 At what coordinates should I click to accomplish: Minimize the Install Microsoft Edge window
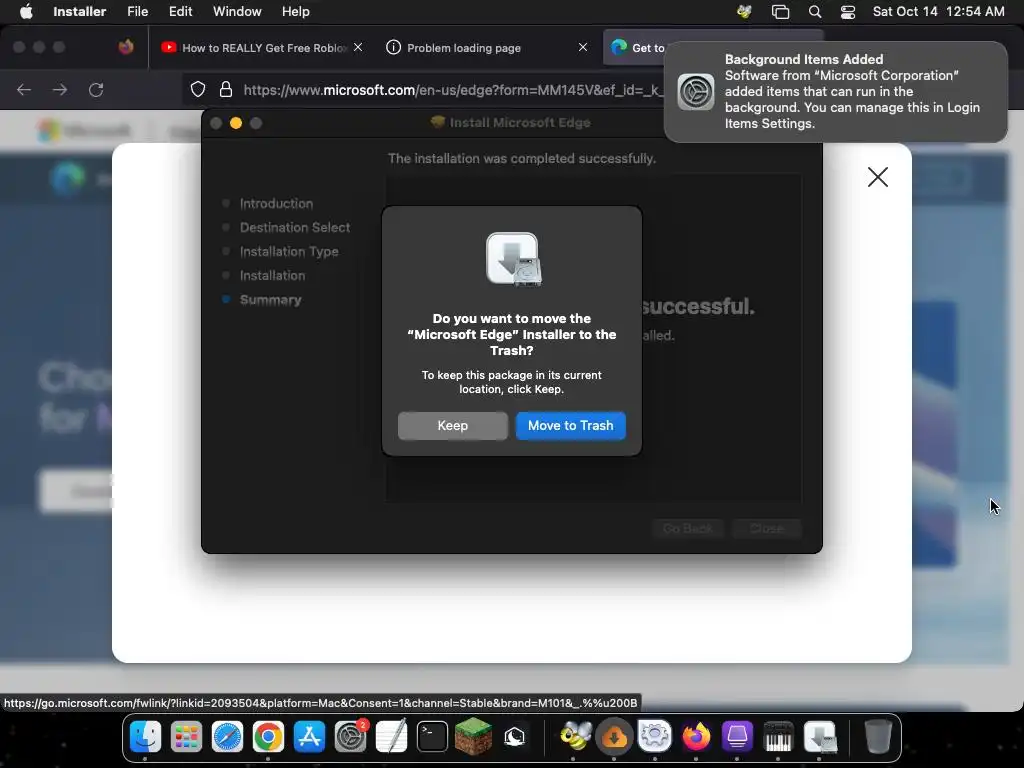click(236, 123)
